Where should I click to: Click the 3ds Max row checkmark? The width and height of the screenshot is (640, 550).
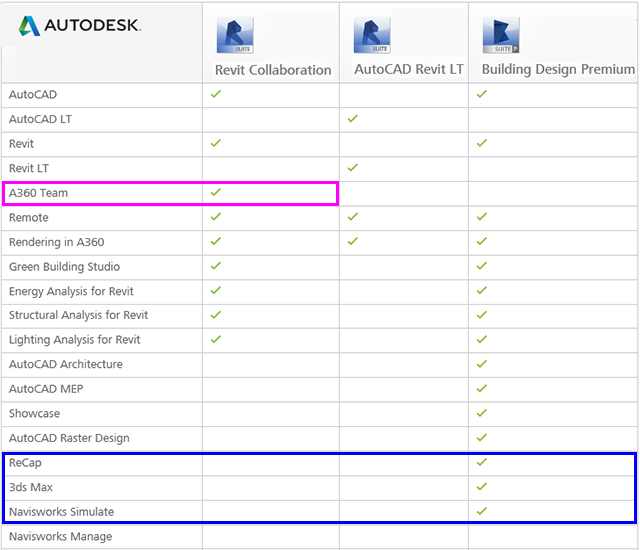482,486
